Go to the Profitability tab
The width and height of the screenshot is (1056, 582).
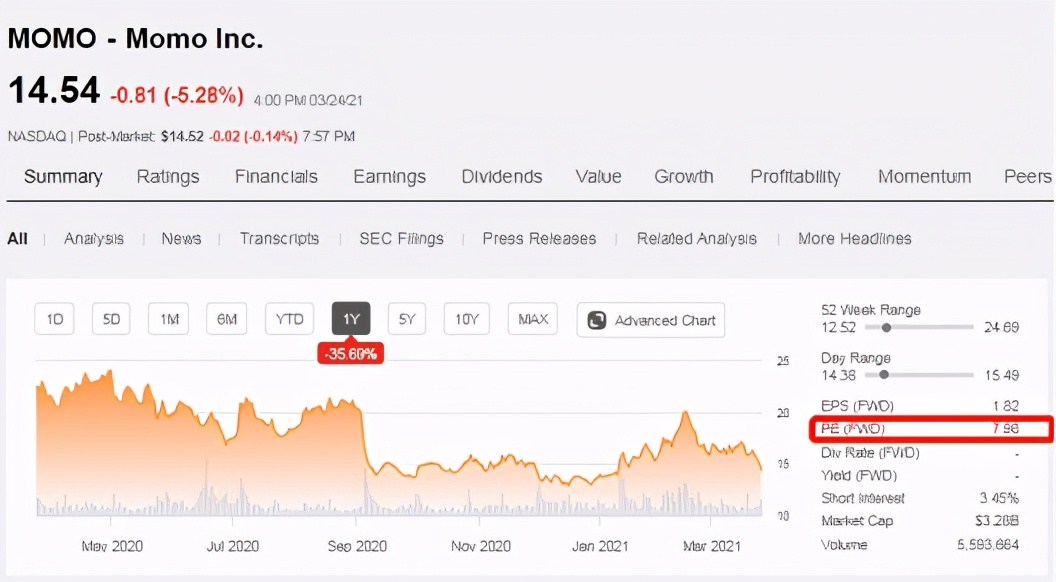(x=795, y=177)
